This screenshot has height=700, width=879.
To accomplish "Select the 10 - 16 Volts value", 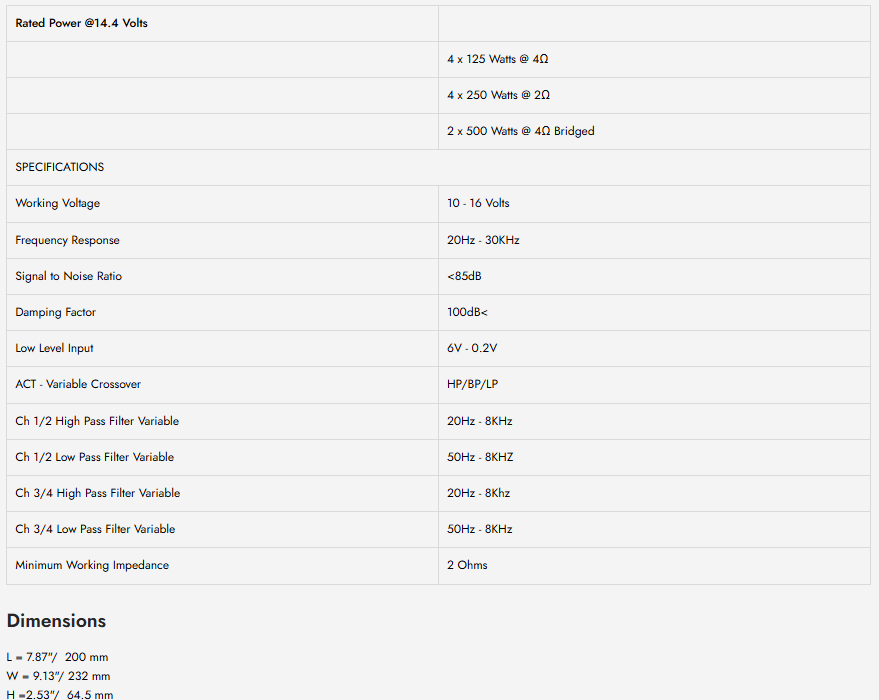I will [x=478, y=203].
